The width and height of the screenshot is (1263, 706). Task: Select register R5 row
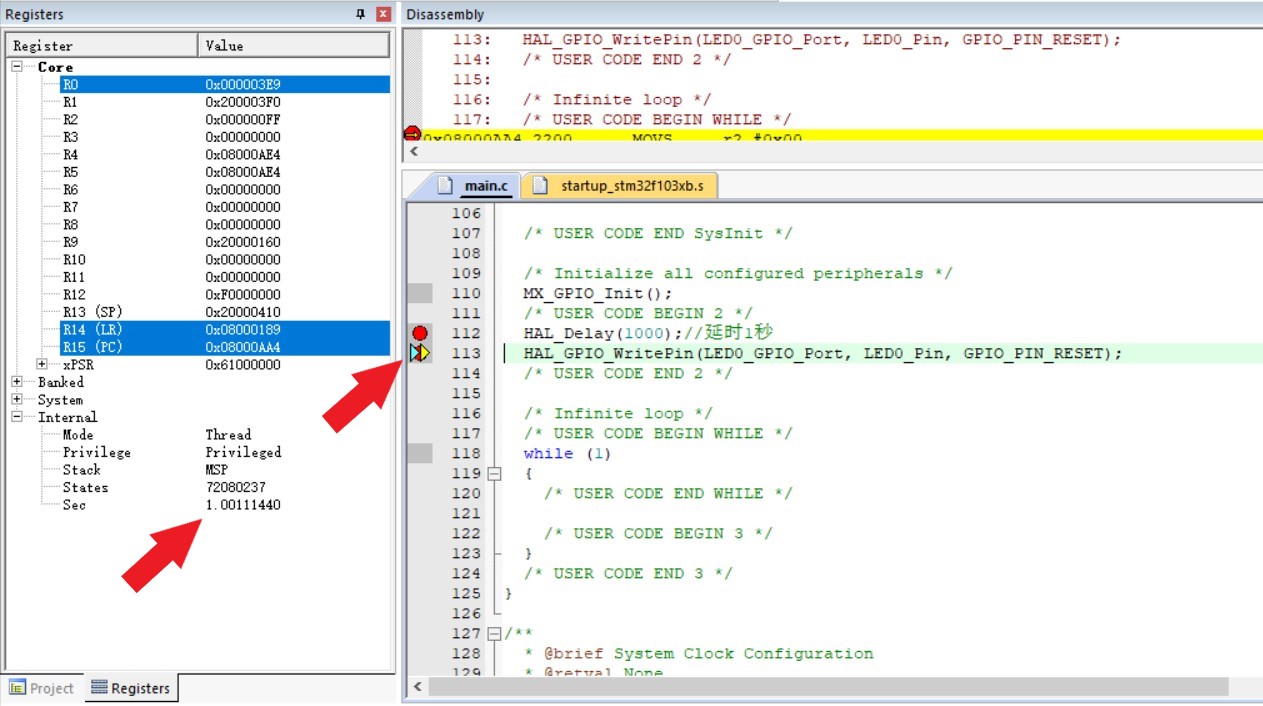(x=225, y=172)
